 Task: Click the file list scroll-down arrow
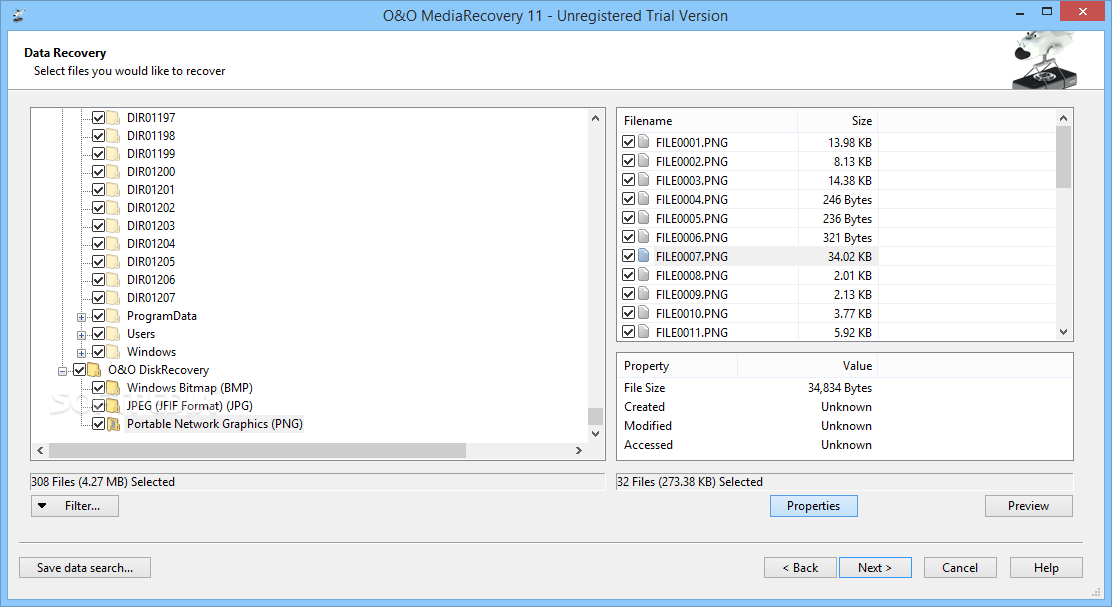tap(1063, 331)
